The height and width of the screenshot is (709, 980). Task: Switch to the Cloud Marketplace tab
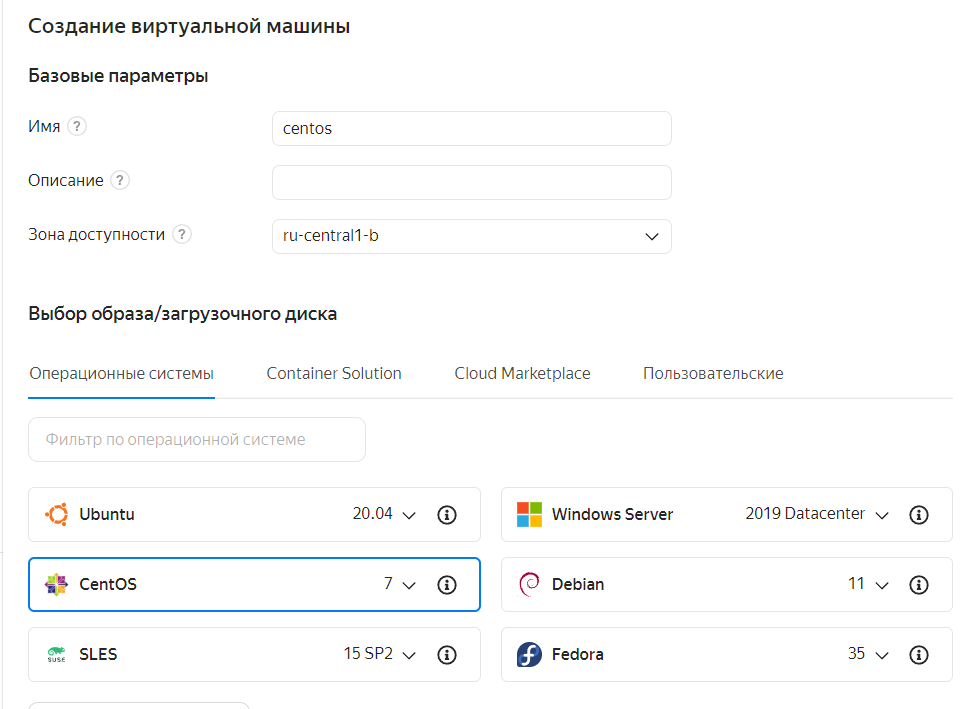522,373
